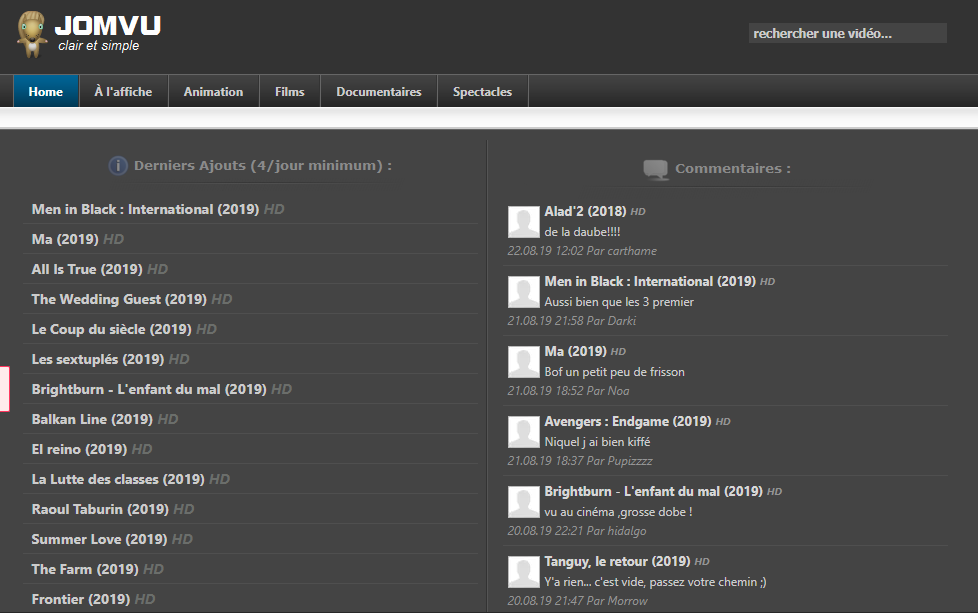Click the comment 'vu au cinéma ,grosse dobe !'
The width and height of the screenshot is (978, 613).
[618, 512]
